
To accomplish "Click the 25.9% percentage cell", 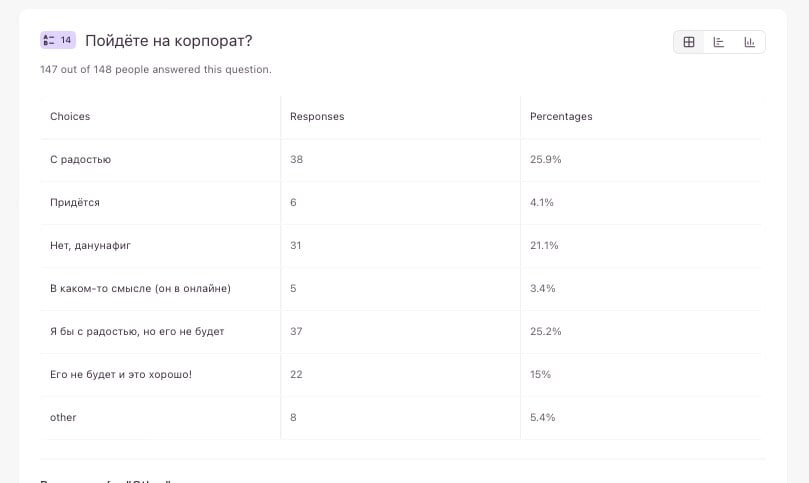I will tap(545, 160).
